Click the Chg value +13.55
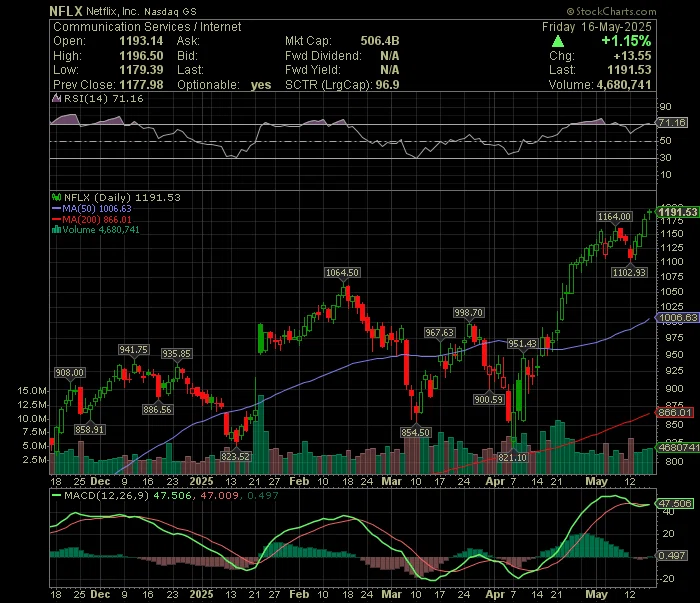This screenshot has width=700, height=603. click(632, 56)
